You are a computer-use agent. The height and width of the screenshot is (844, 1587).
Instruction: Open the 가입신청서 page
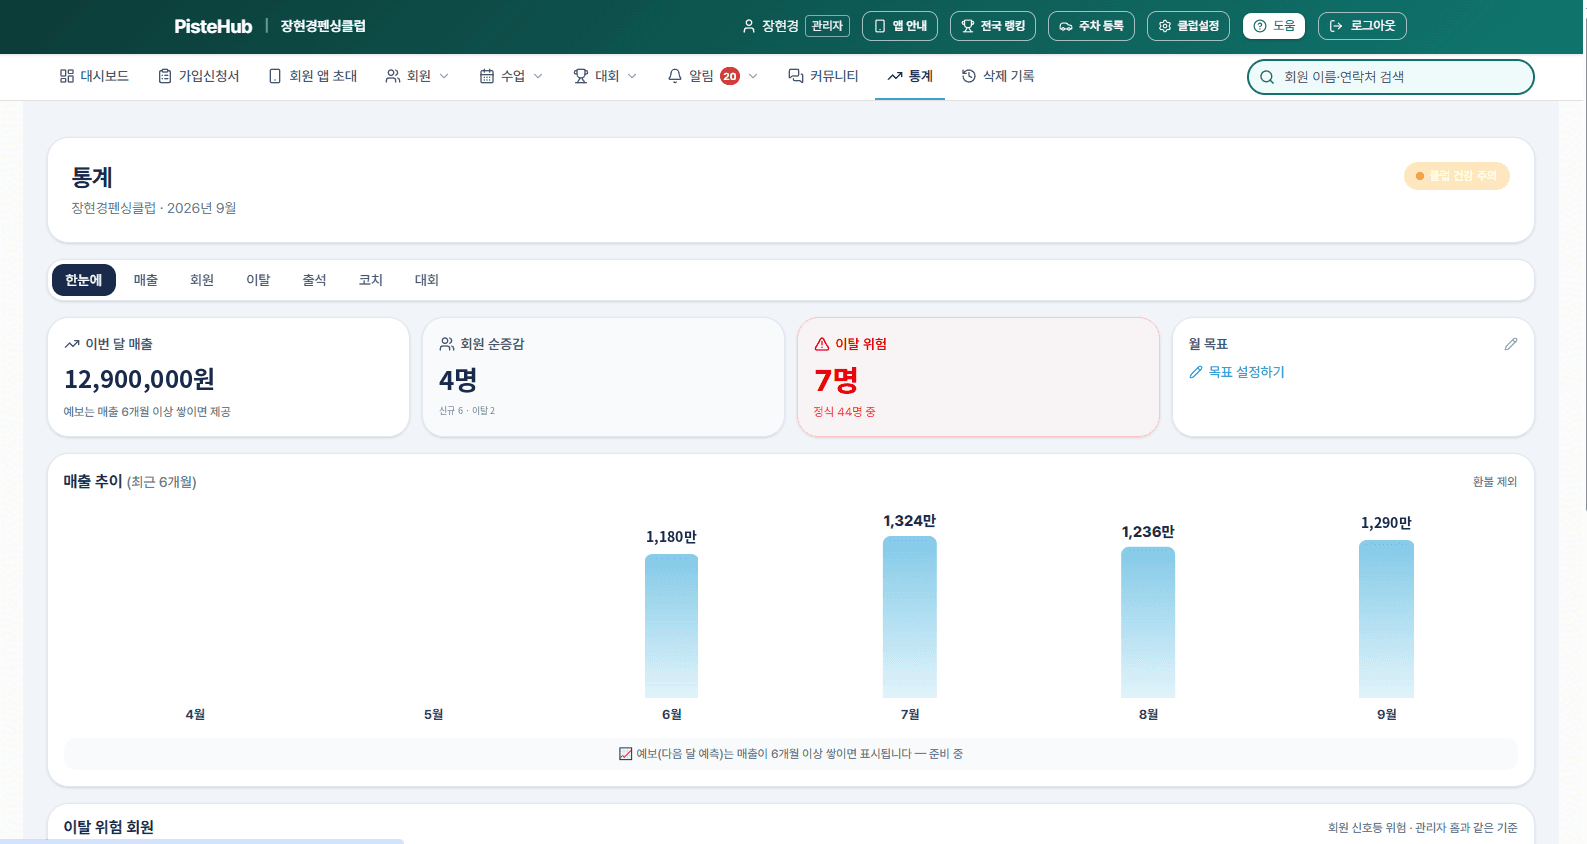(x=198, y=76)
